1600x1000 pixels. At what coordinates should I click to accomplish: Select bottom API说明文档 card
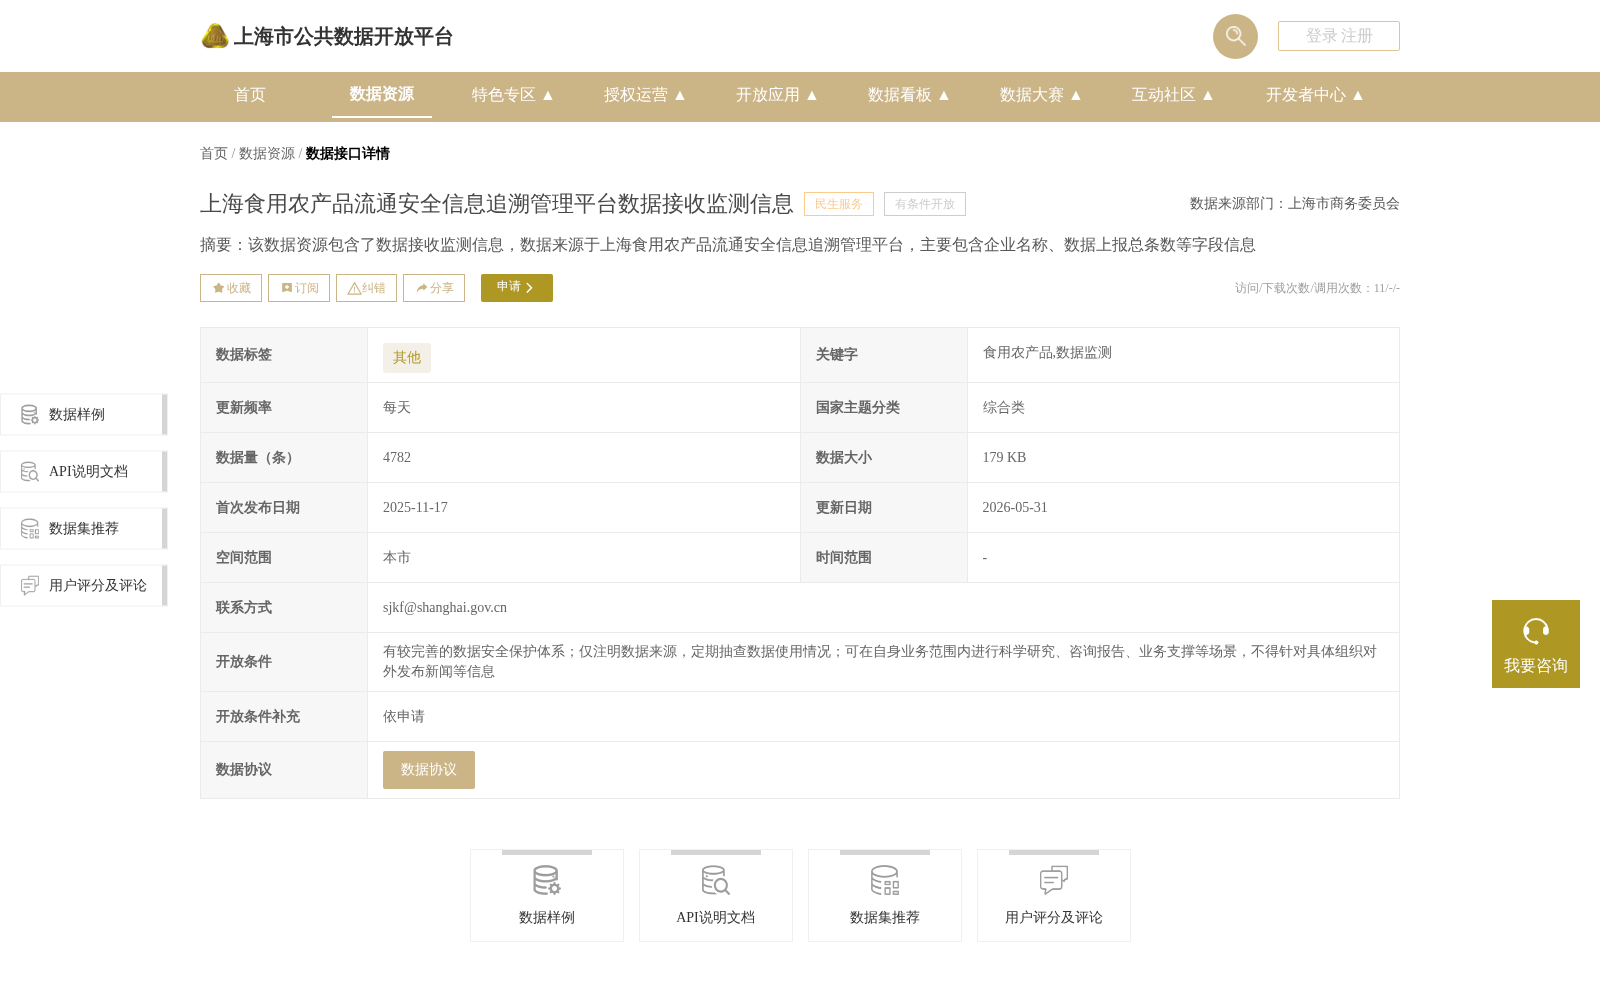click(x=716, y=896)
